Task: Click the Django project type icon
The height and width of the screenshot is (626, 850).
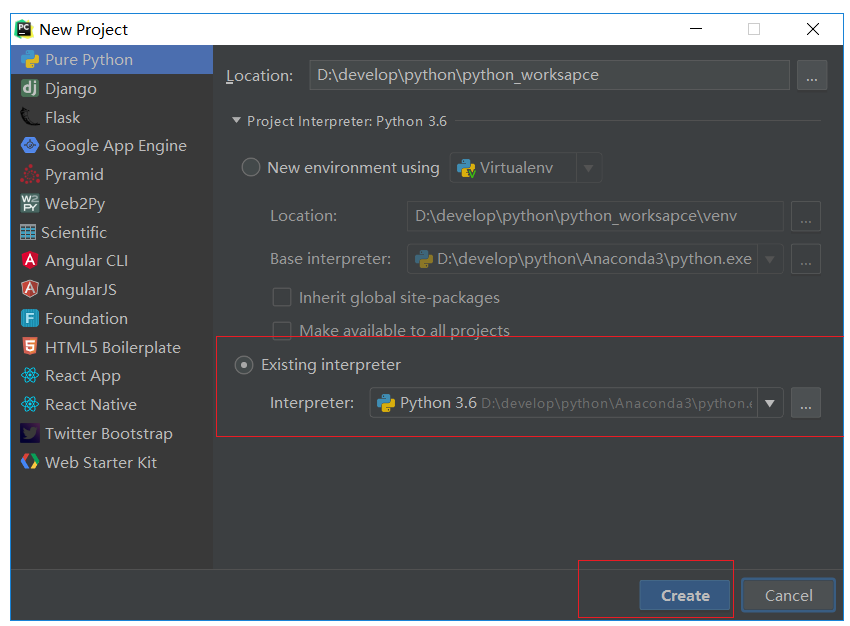Action: coord(30,88)
